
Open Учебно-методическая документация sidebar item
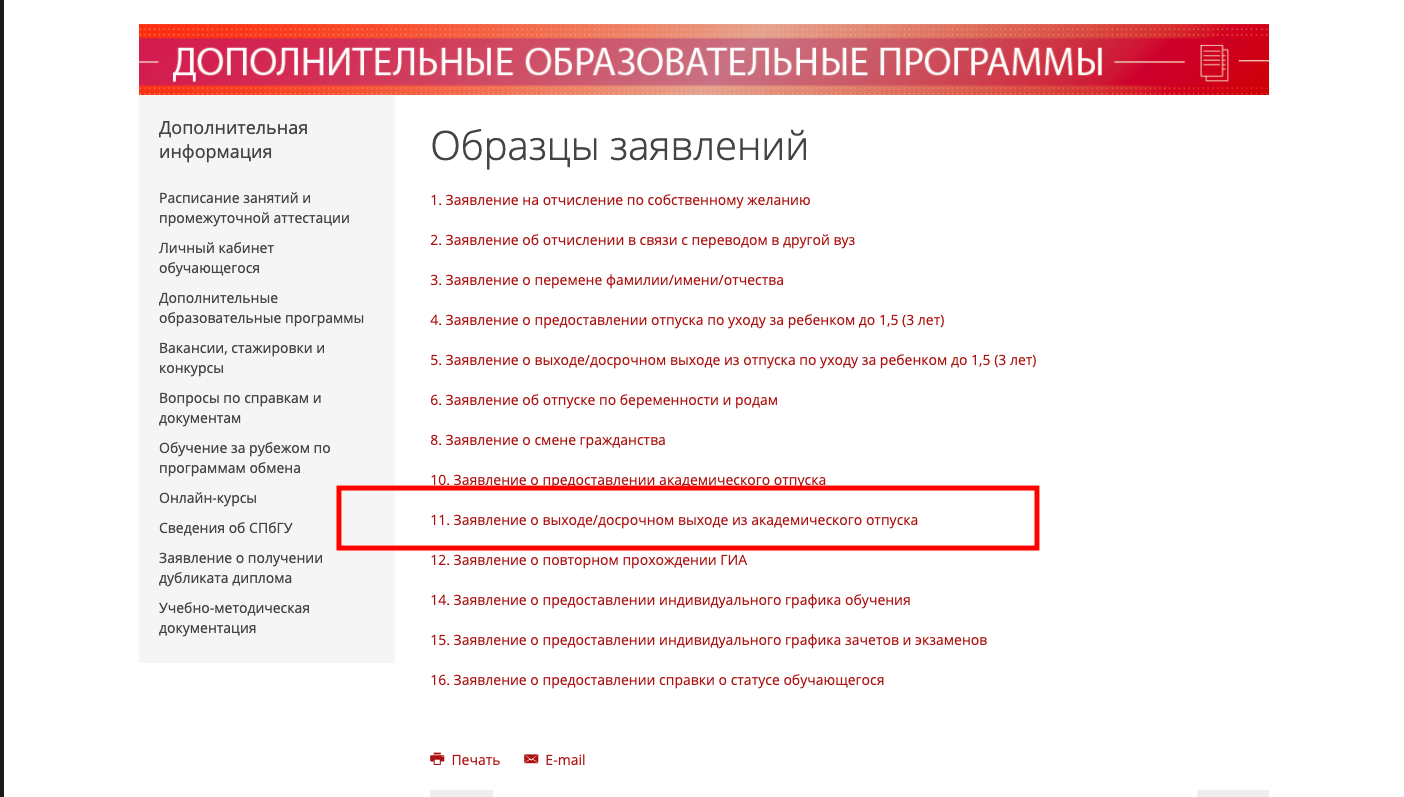click(234, 618)
